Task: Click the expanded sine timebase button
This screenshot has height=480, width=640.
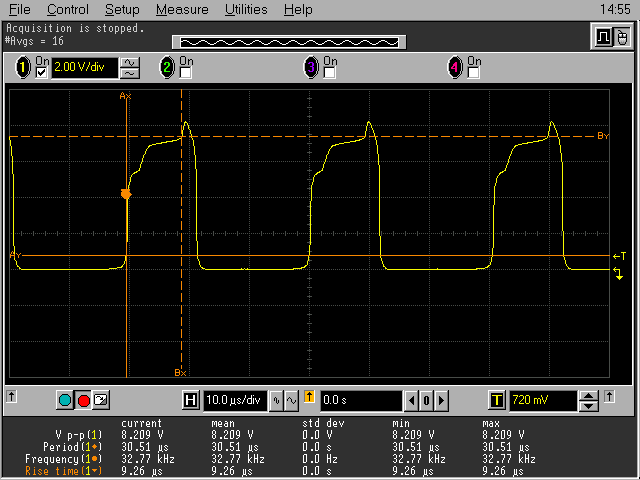Action: tap(291, 401)
